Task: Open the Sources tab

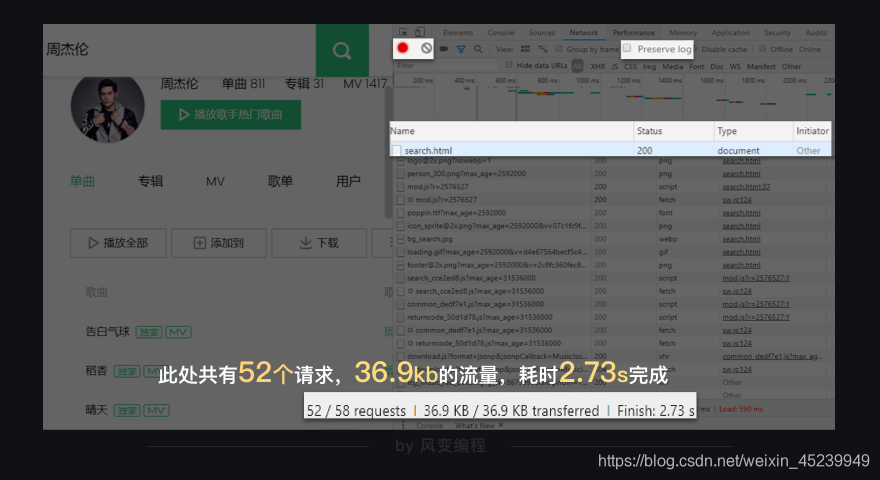Action: 542,33
